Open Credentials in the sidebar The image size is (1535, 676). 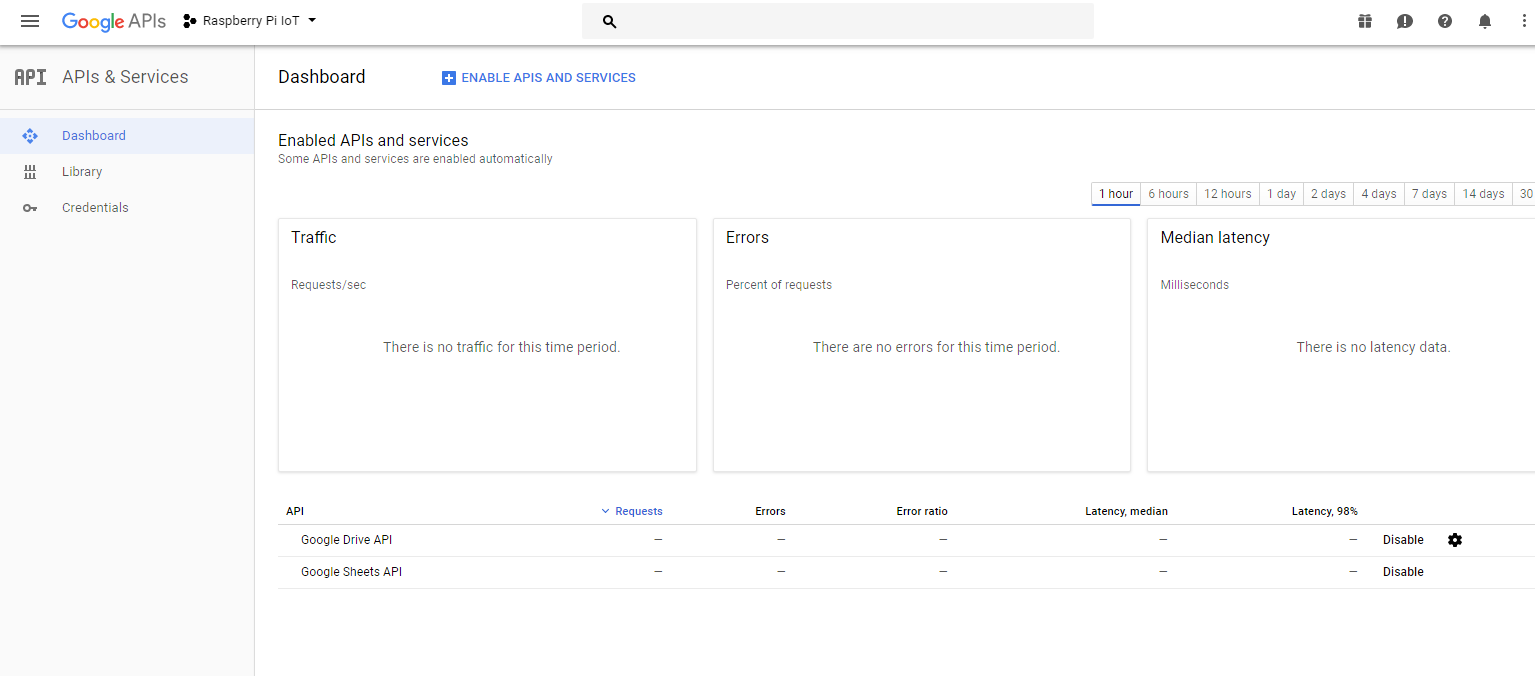pyautogui.click(x=127, y=208)
